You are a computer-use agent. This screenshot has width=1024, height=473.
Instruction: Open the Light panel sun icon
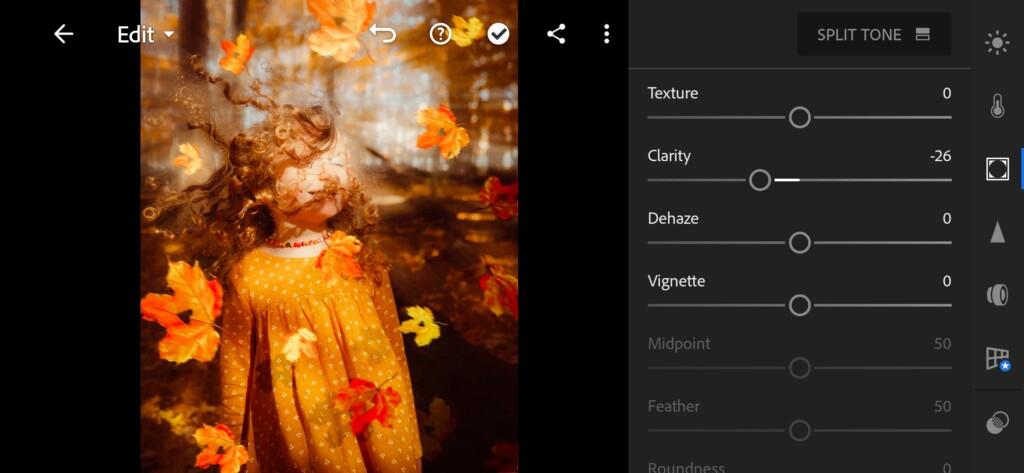[x=997, y=43]
